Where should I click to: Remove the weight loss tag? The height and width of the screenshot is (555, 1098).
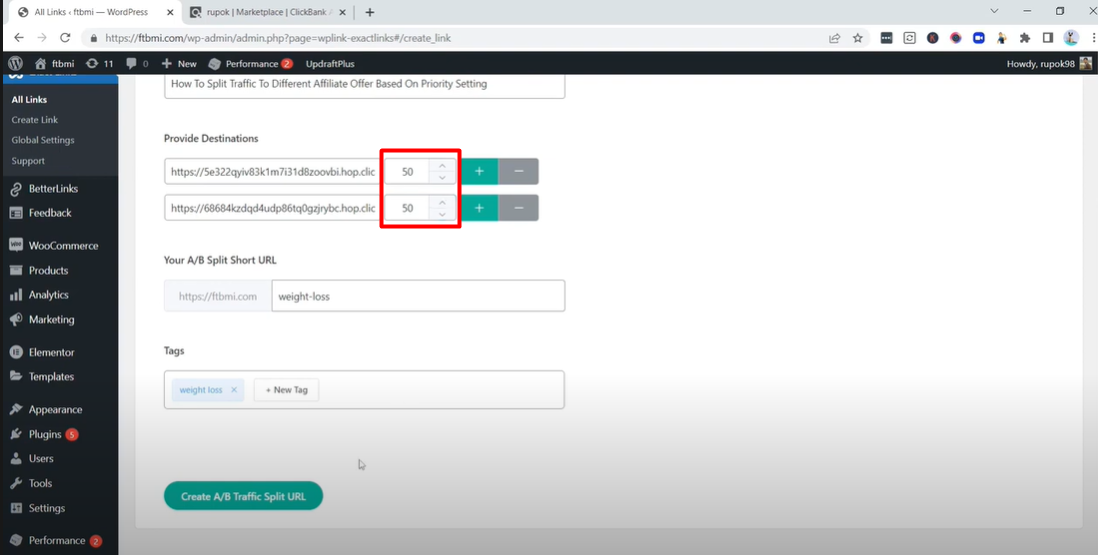pyautogui.click(x=234, y=390)
